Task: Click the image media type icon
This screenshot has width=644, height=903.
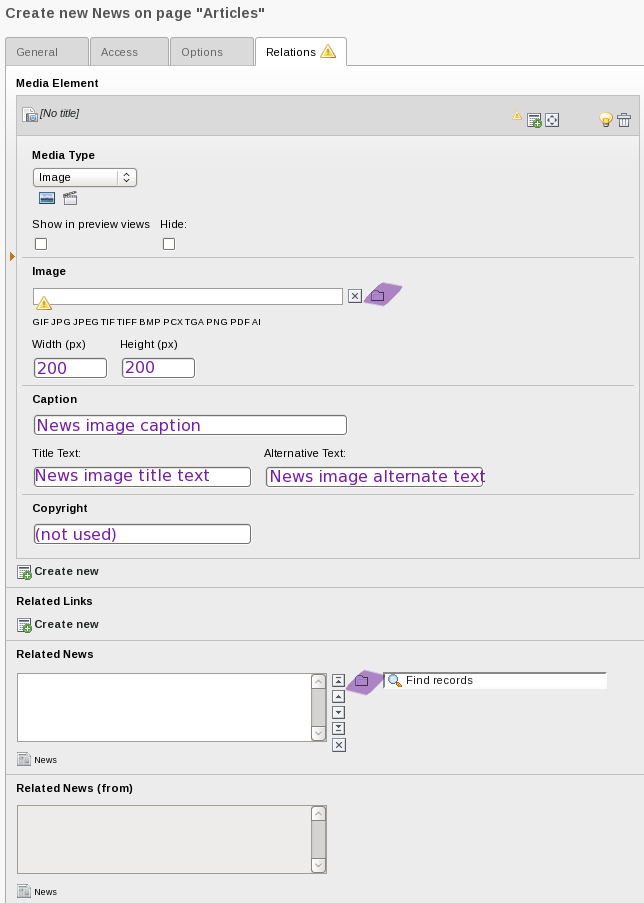Action: (x=47, y=198)
